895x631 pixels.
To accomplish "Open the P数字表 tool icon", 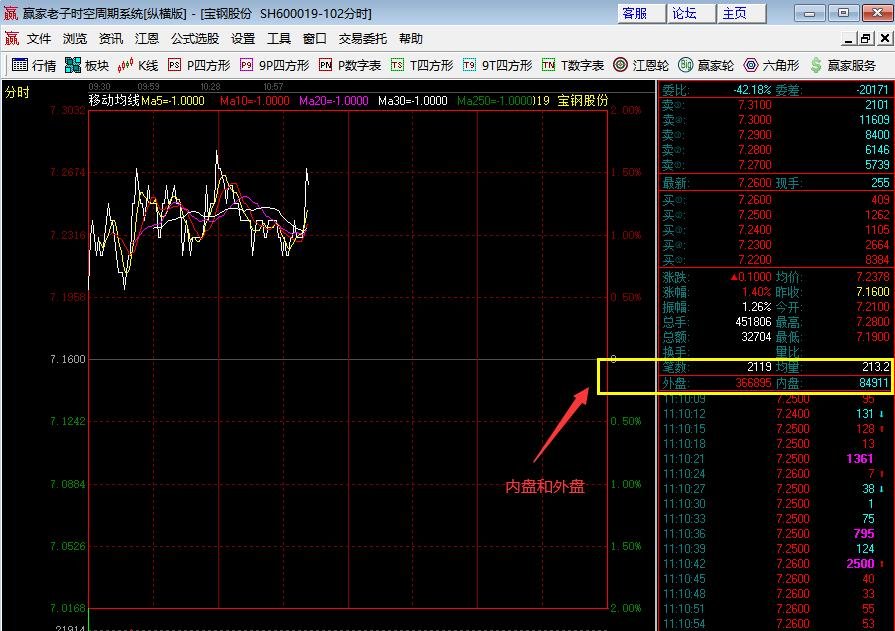I will pos(325,65).
